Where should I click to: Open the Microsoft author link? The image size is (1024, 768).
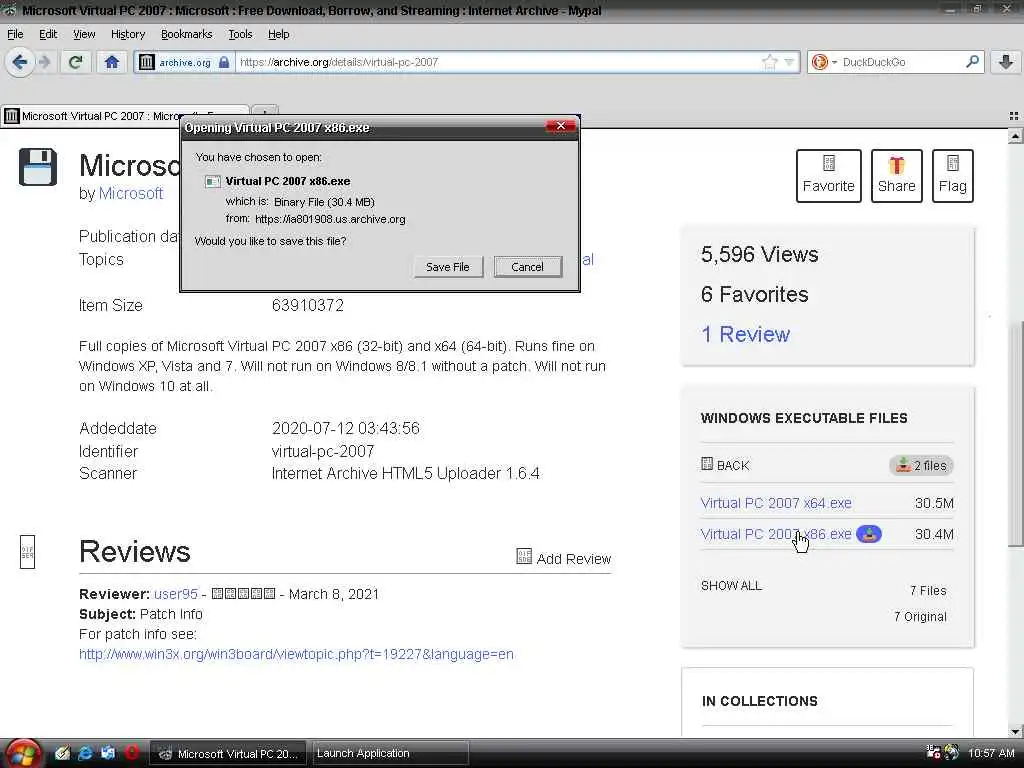coord(131,193)
